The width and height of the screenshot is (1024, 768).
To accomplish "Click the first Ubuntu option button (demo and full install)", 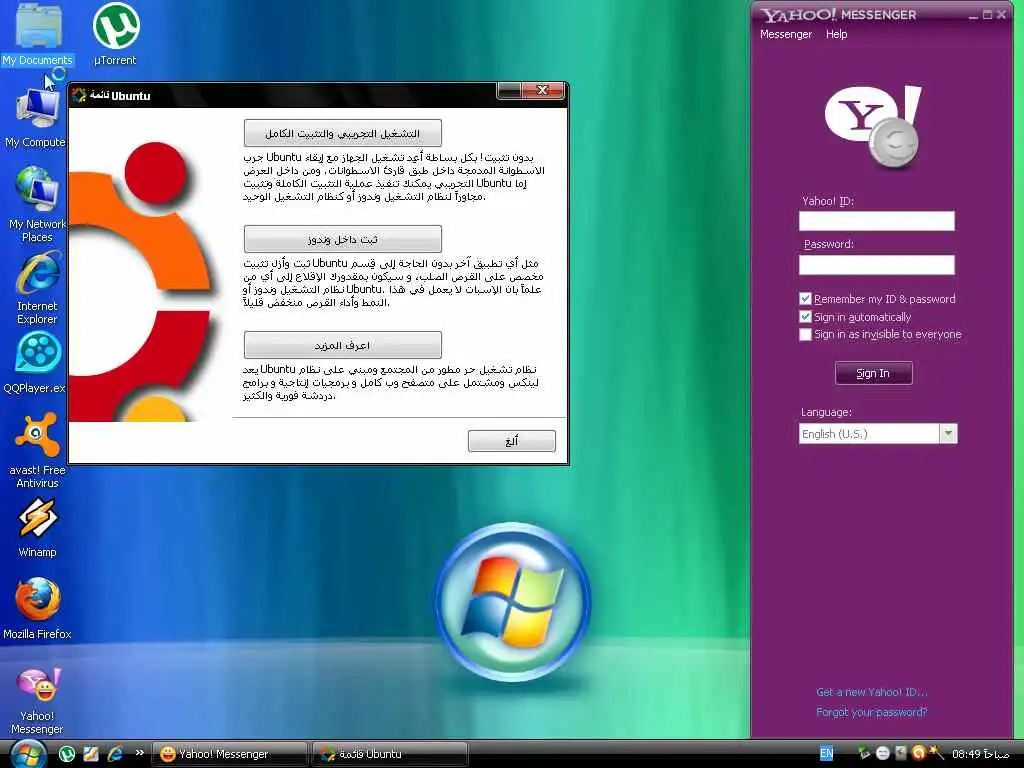I will tap(342, 133).
